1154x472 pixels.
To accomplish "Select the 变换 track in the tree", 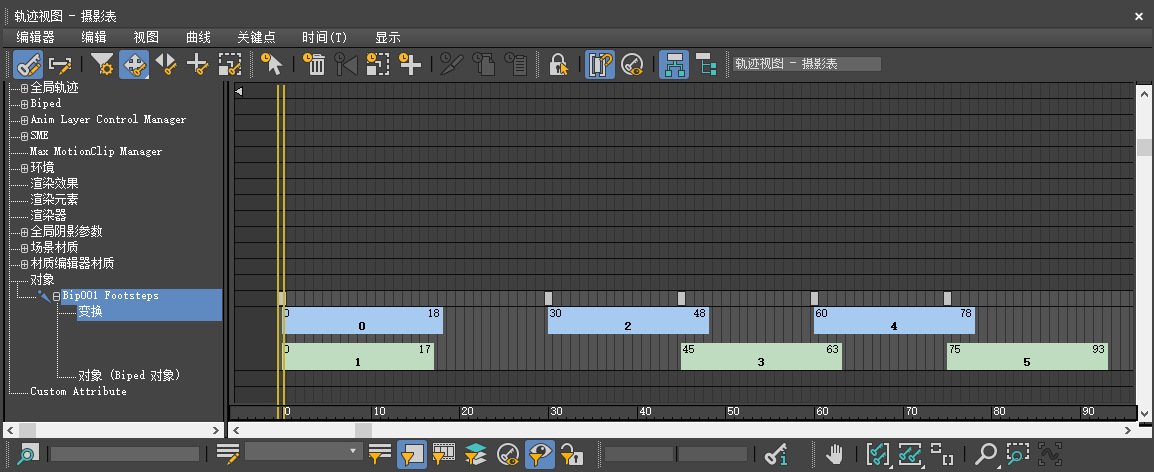I will click(x=90, y=312).
